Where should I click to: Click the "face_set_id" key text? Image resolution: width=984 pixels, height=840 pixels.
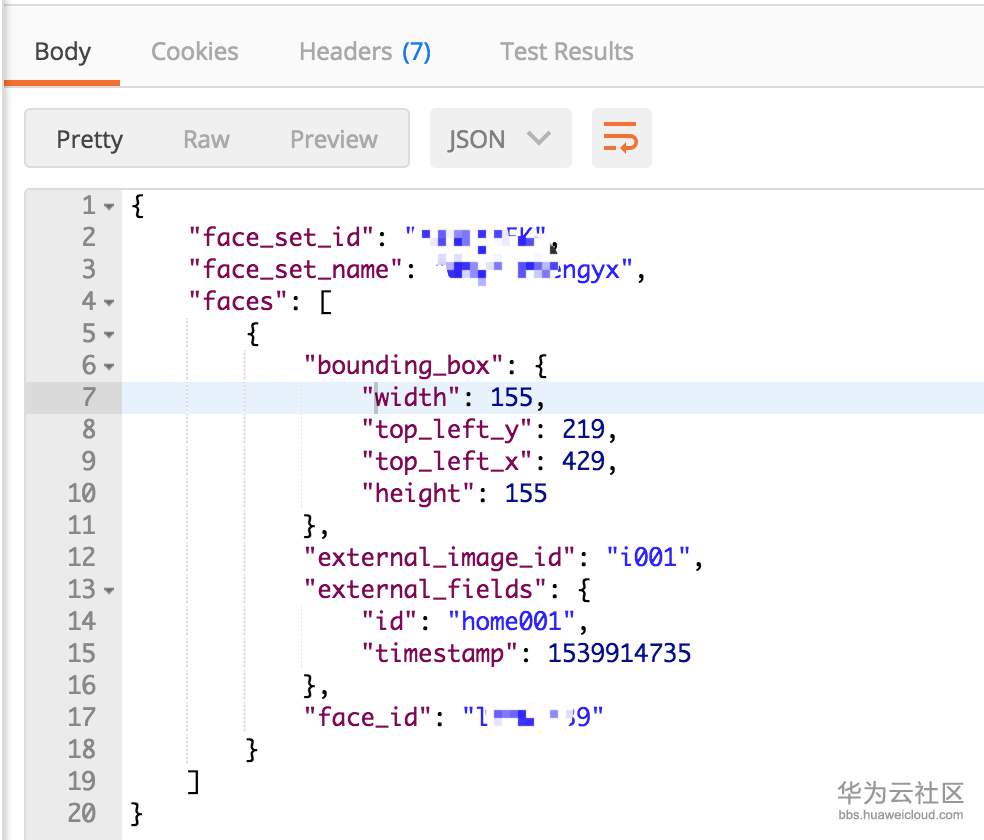[x=282, y=238]
